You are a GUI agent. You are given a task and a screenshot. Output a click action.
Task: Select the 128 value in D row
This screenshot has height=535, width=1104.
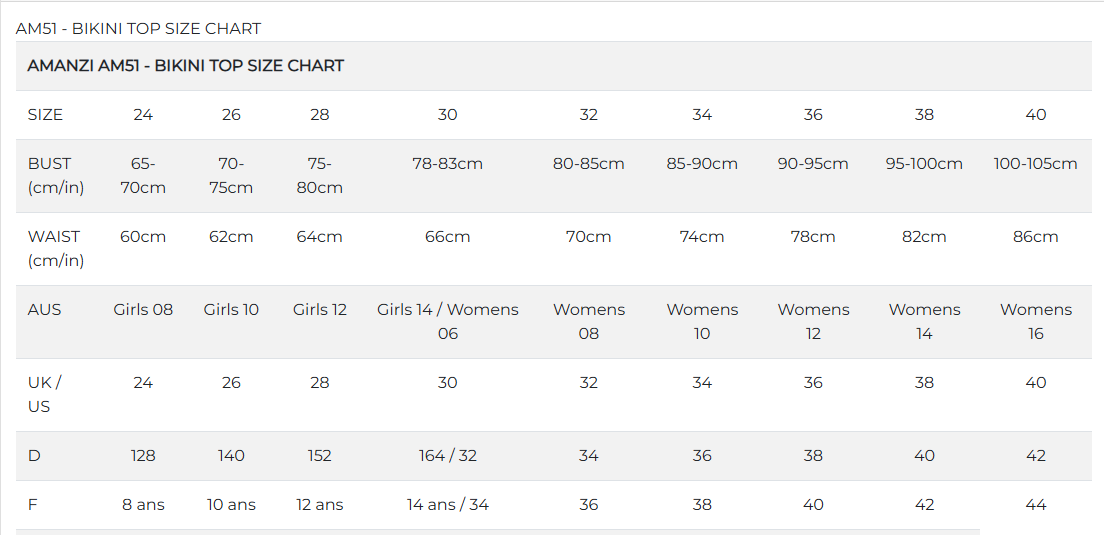pyautogui.click(x=143, y=456)
